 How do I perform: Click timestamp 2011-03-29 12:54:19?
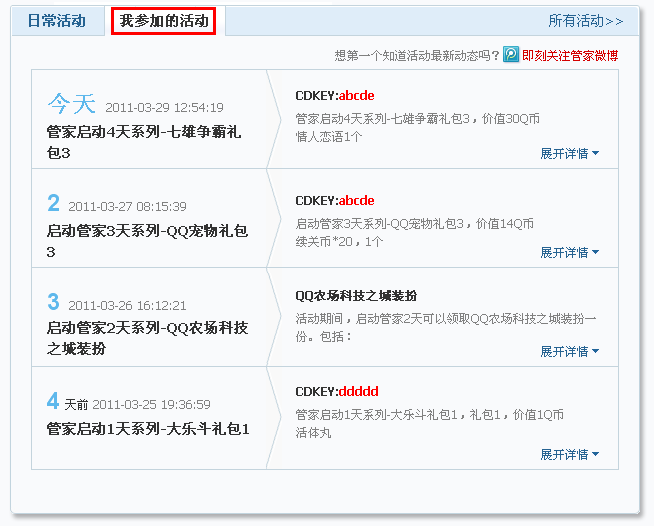[x=164, y=108]
